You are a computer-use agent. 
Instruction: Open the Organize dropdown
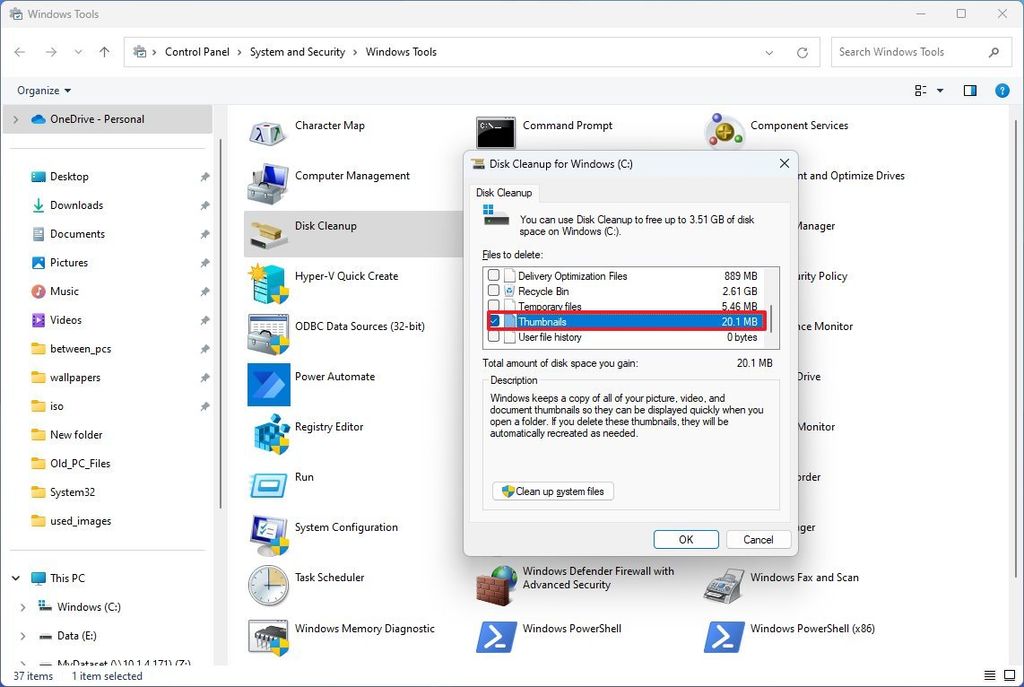[x=42, y=90]
